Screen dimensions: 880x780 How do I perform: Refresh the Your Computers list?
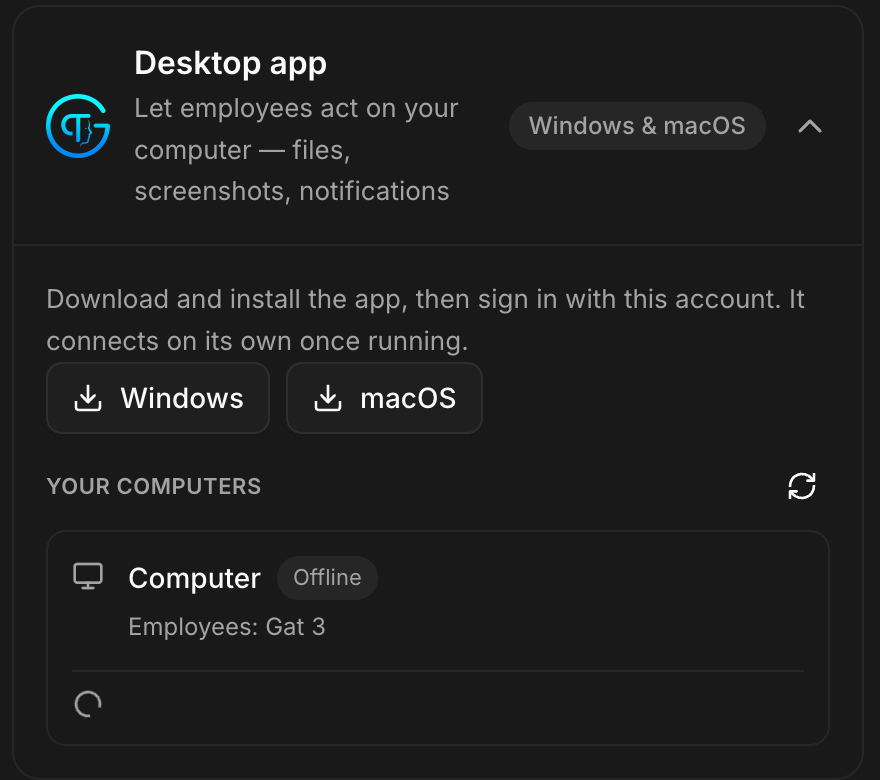(802, 486)
